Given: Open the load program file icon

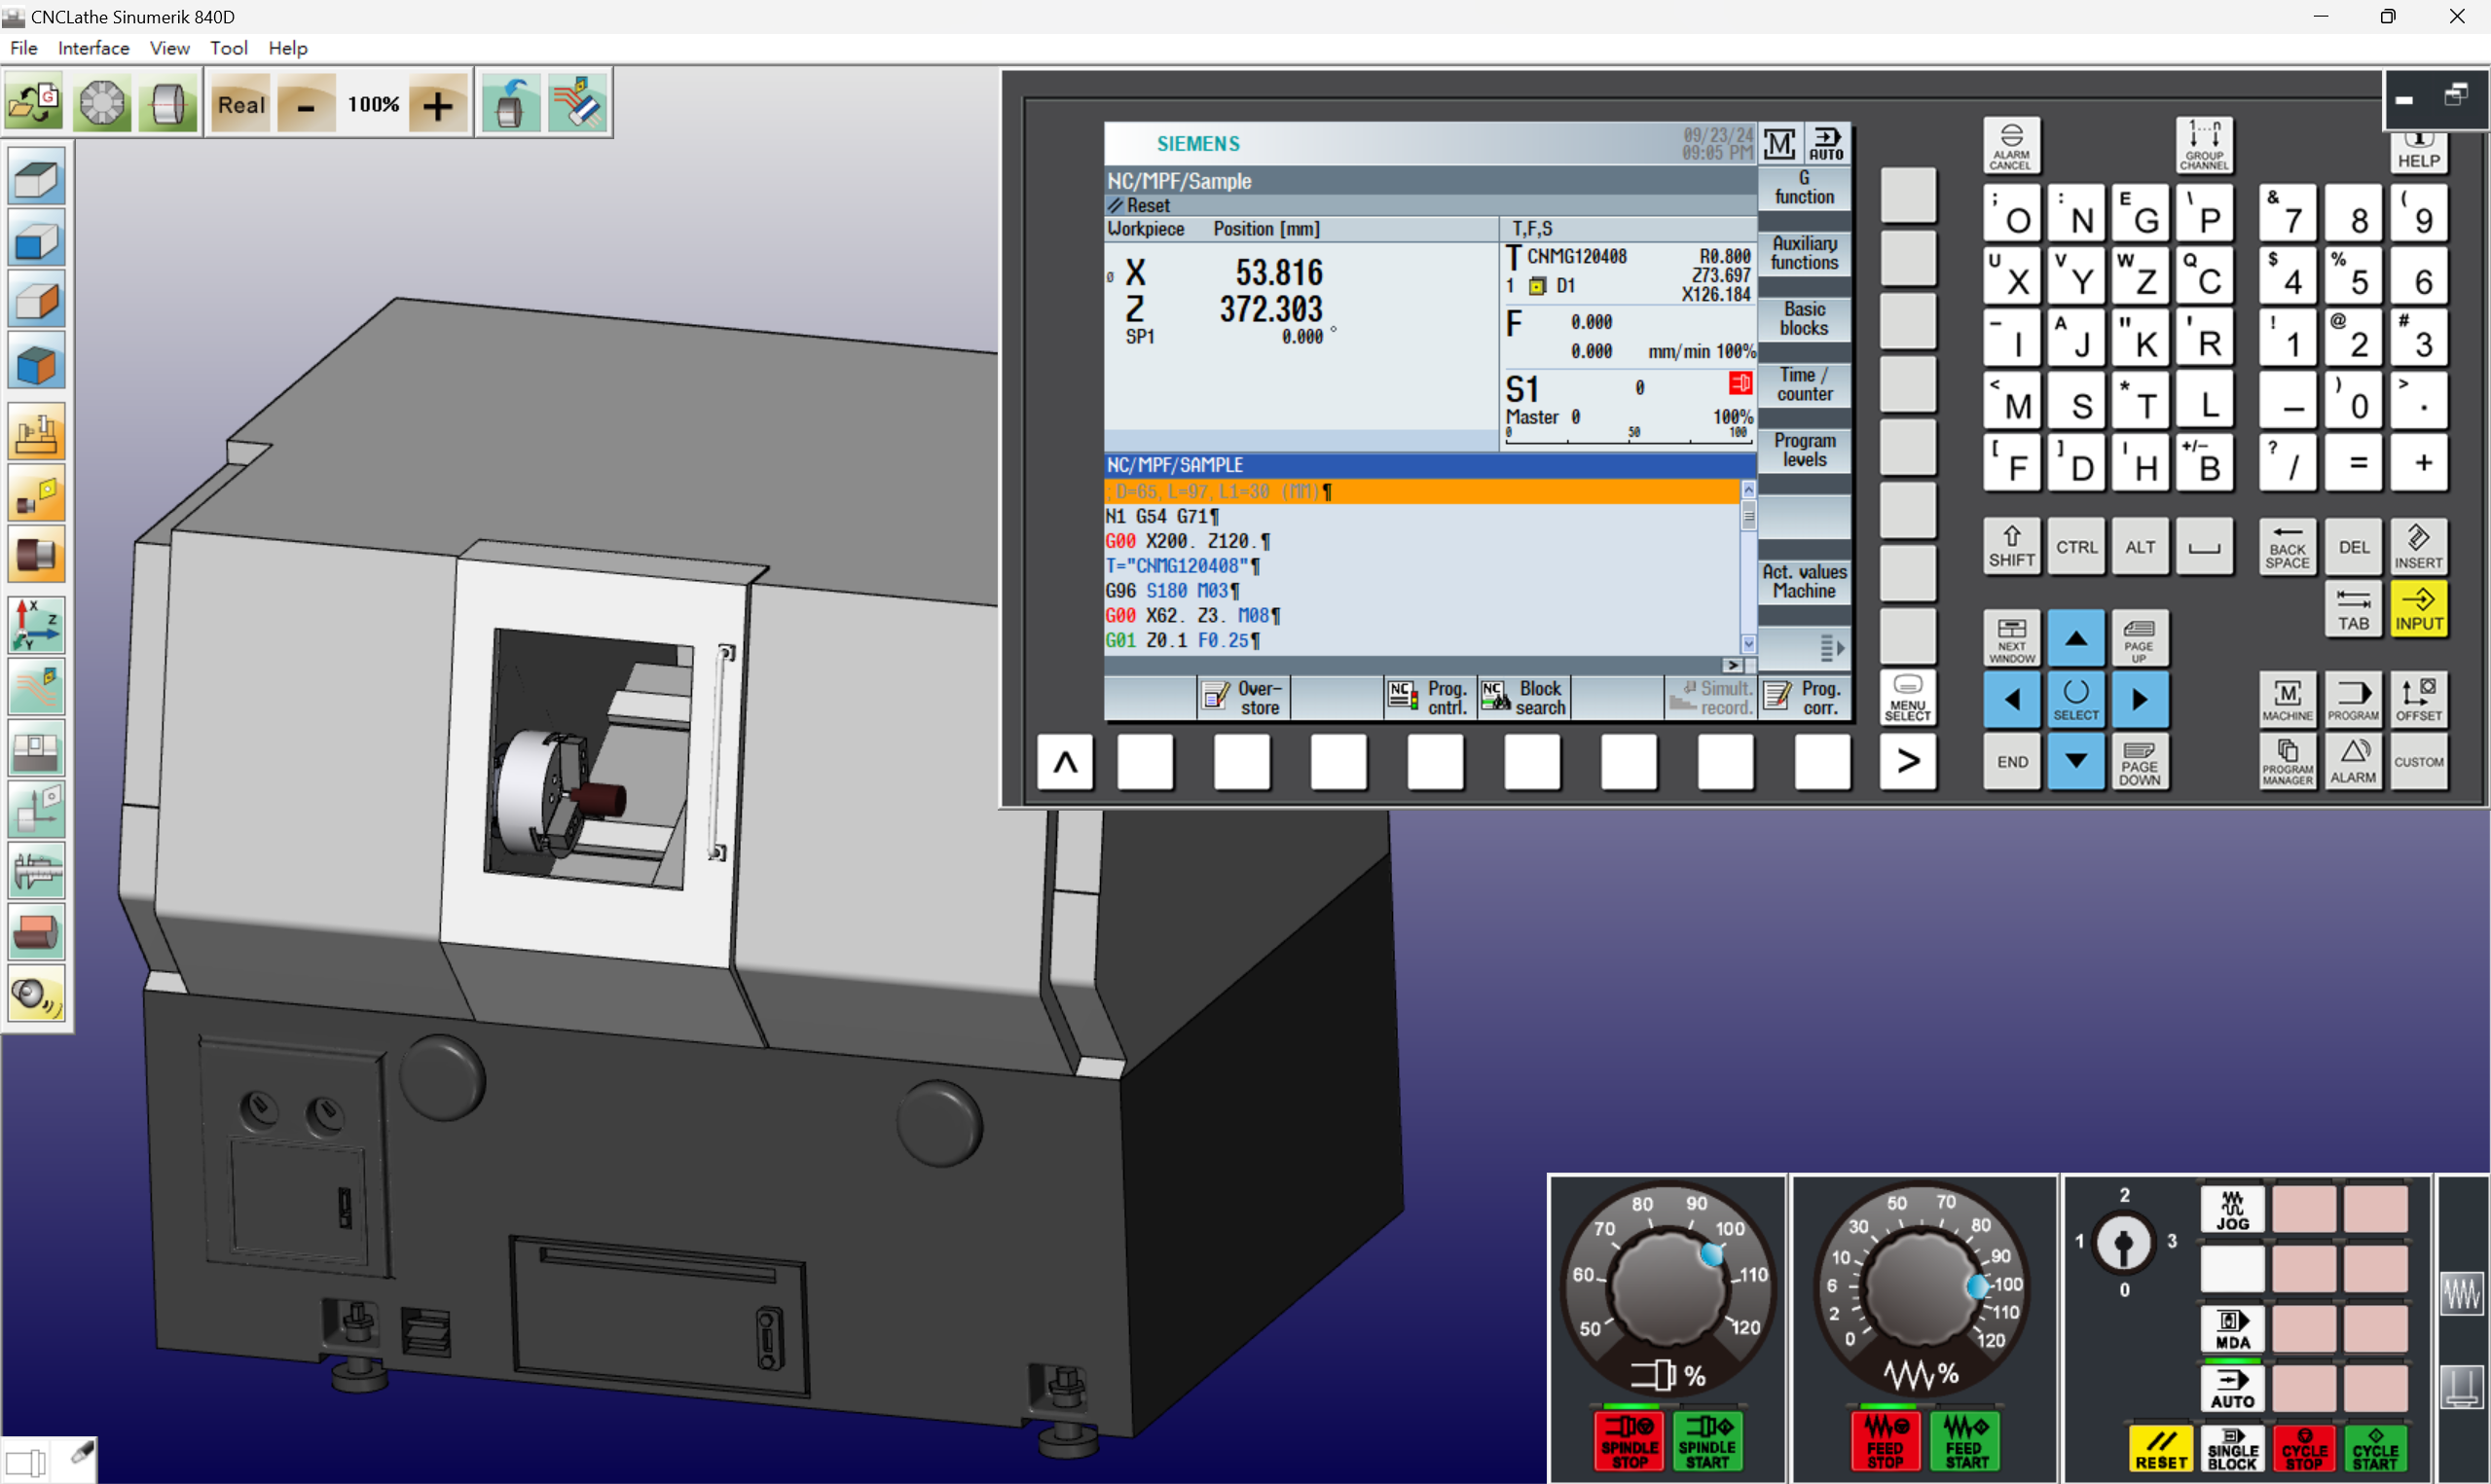Looking at the screenshot, I should 35,103.
